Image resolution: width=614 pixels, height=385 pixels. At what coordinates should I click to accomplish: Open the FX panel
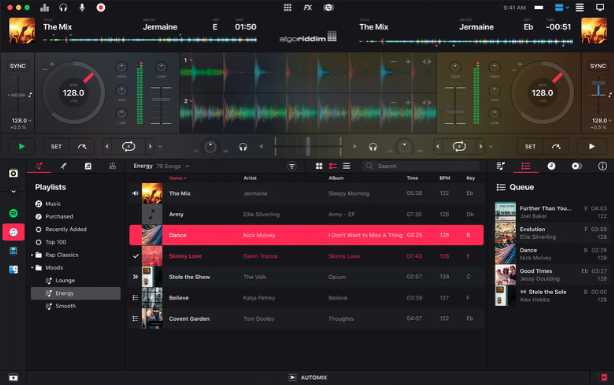(308, 7)
